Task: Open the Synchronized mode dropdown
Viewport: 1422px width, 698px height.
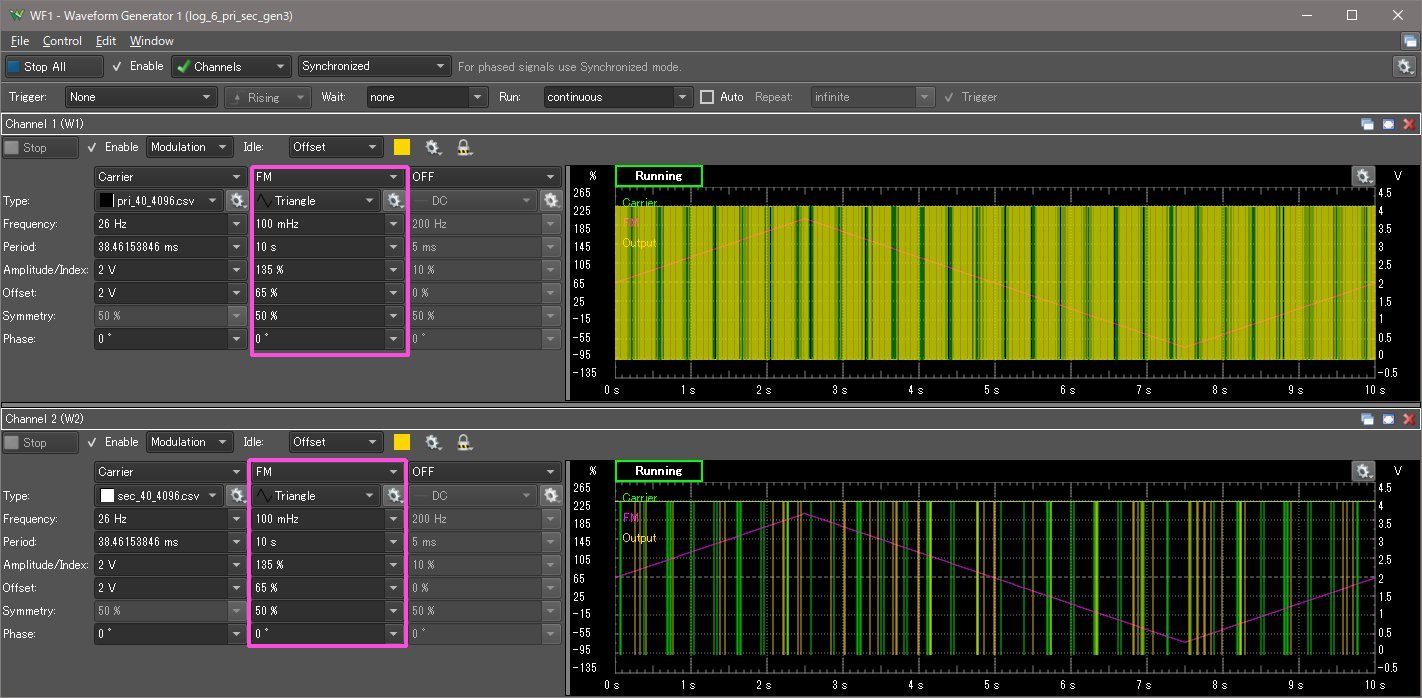Action: (x=374, y=66)
